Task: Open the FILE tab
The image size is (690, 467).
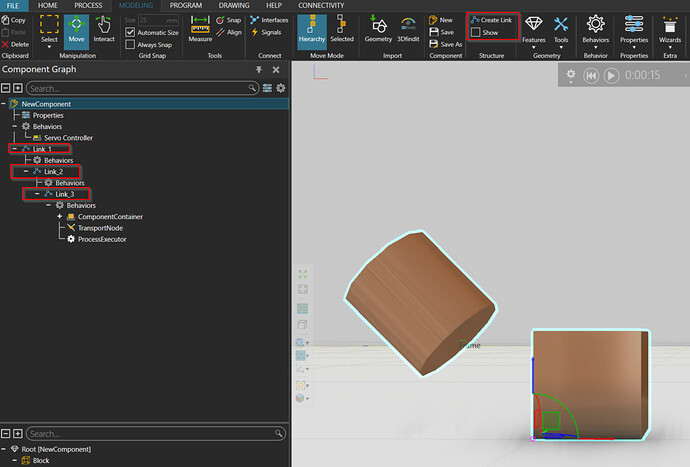Action: 13,6
